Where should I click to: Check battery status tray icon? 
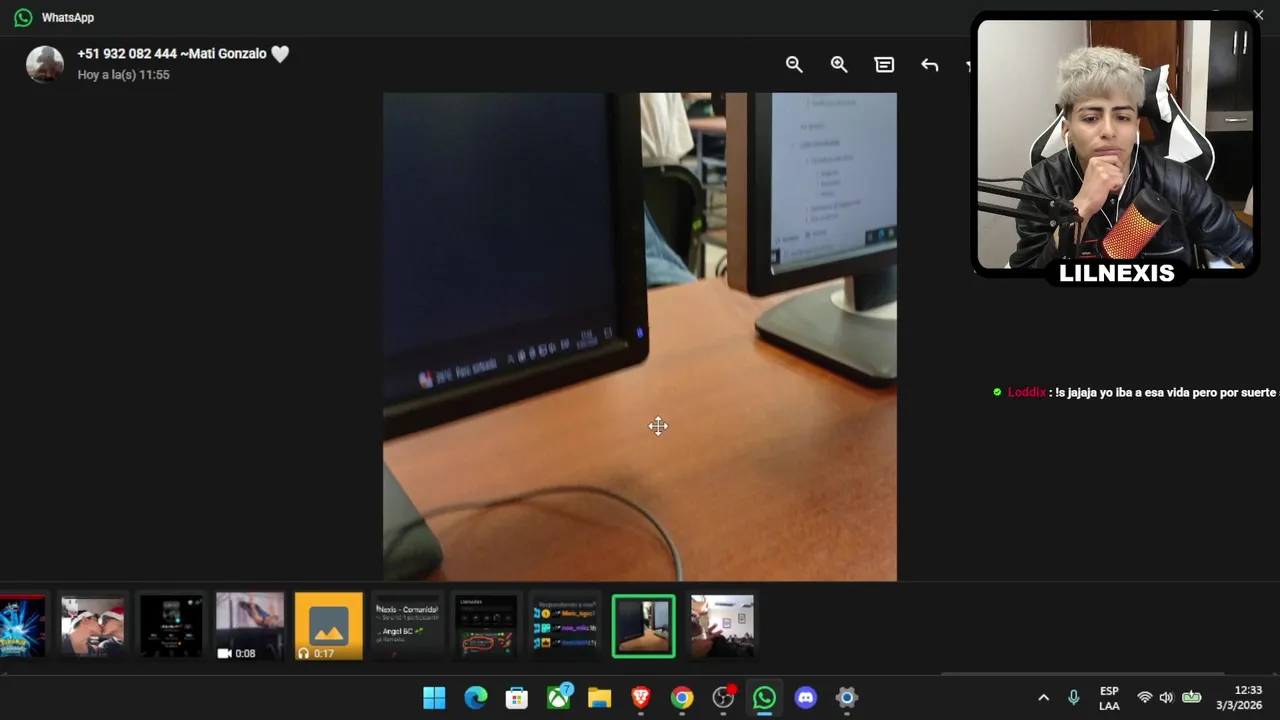point(1192,698)
